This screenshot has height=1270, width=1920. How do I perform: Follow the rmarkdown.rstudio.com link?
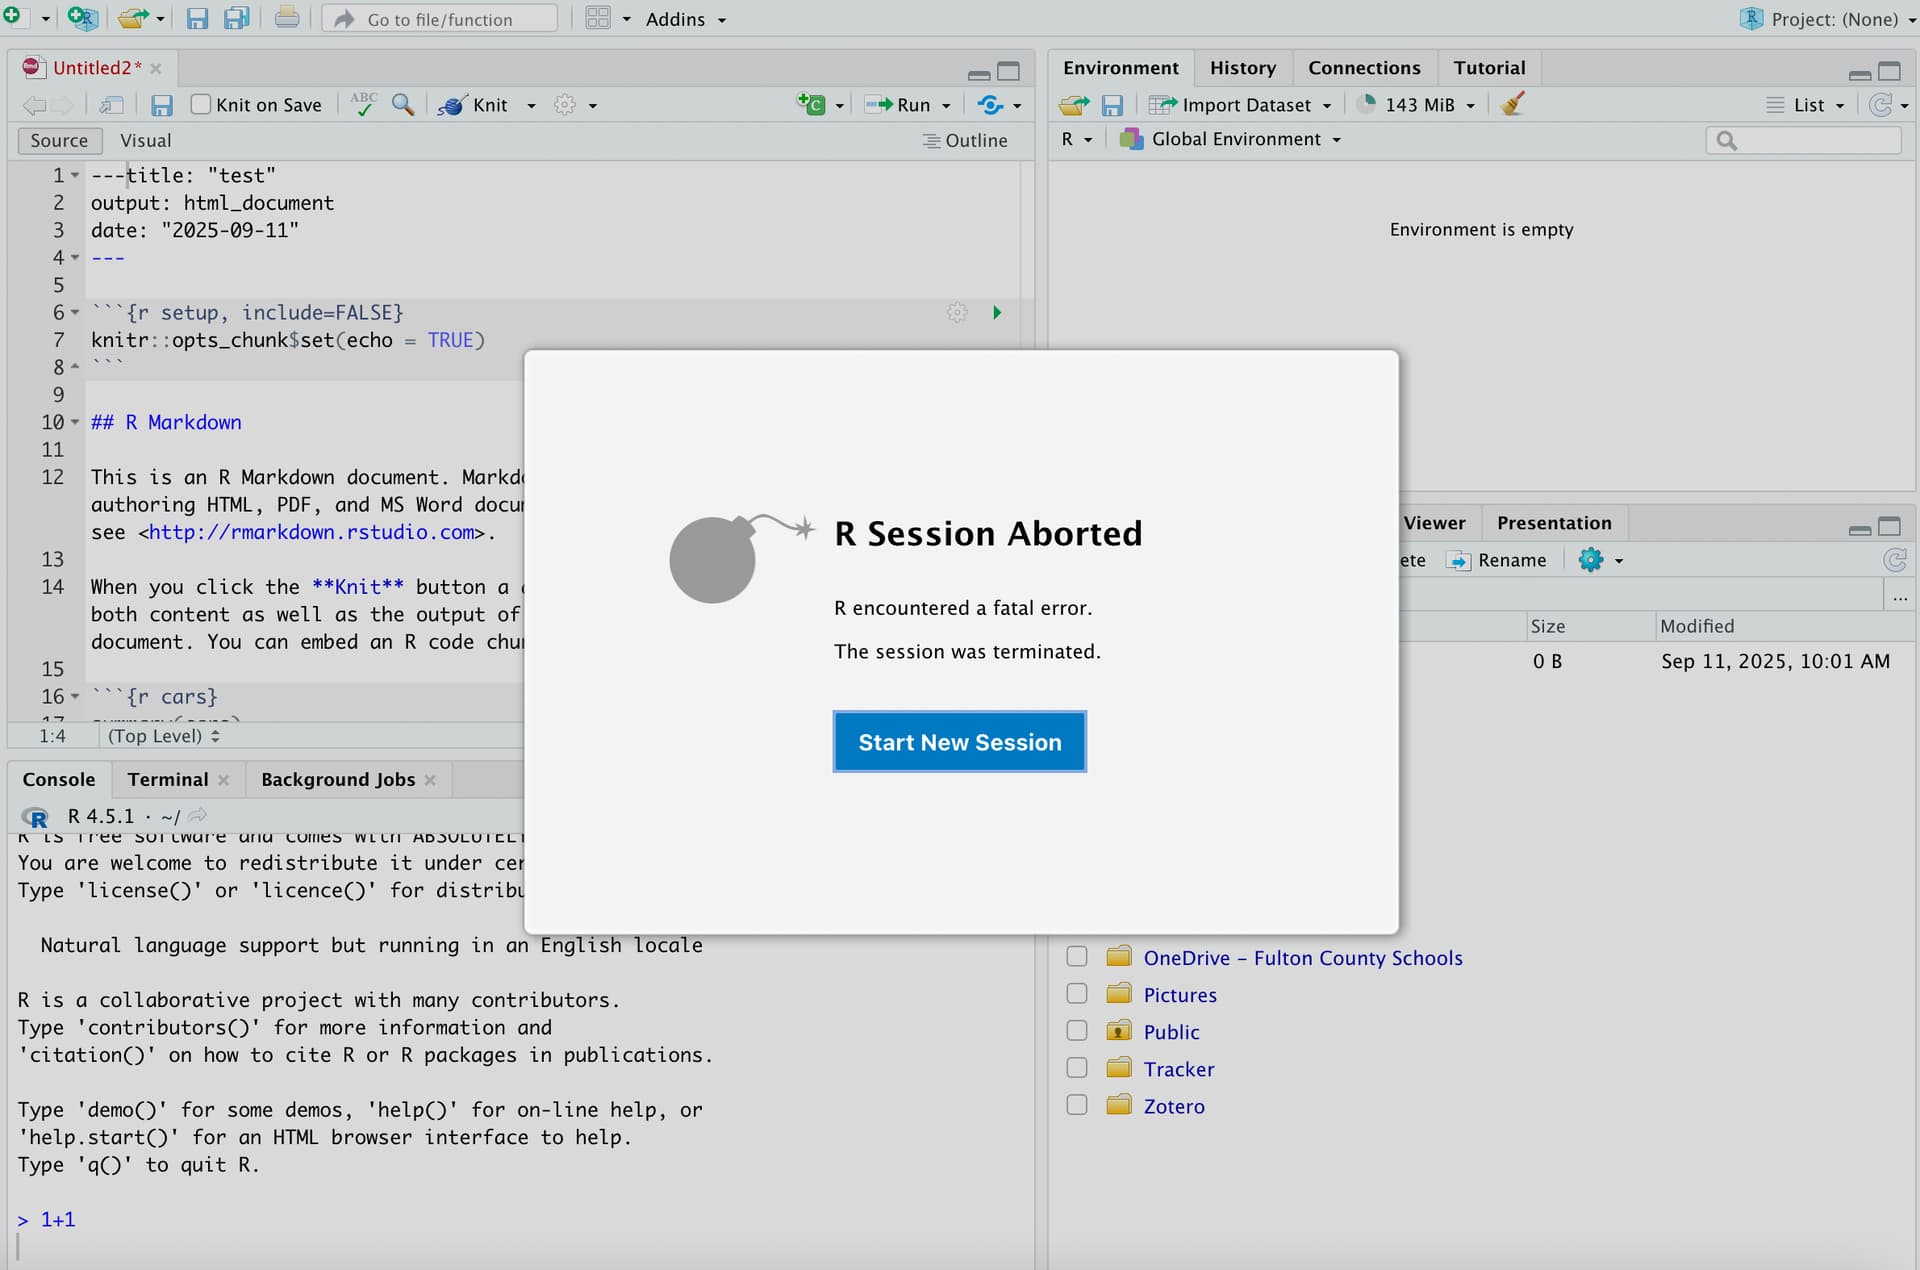point(310,532)
